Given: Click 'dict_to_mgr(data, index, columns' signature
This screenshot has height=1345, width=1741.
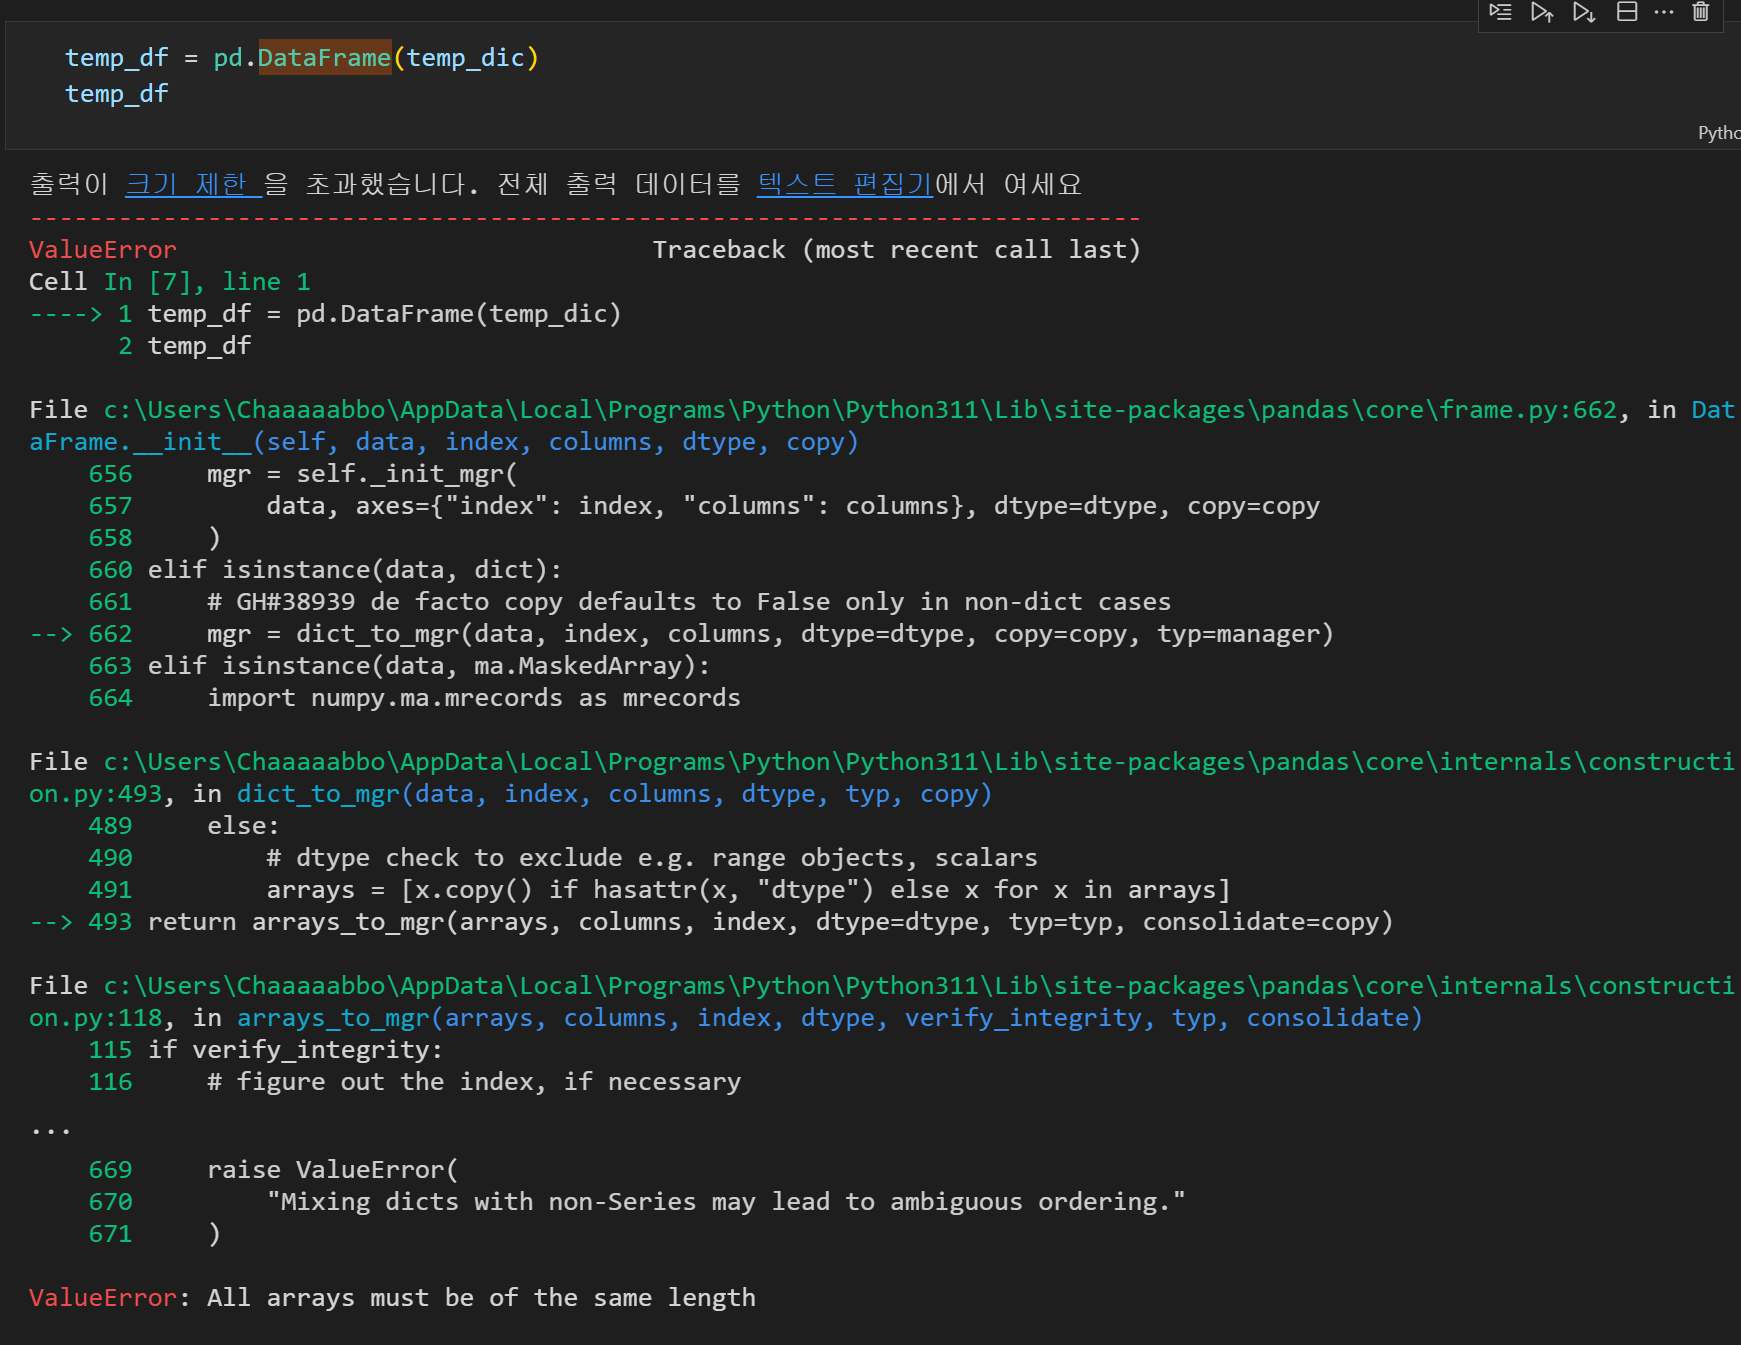Looking at the screenshot, I should (614, 794).
